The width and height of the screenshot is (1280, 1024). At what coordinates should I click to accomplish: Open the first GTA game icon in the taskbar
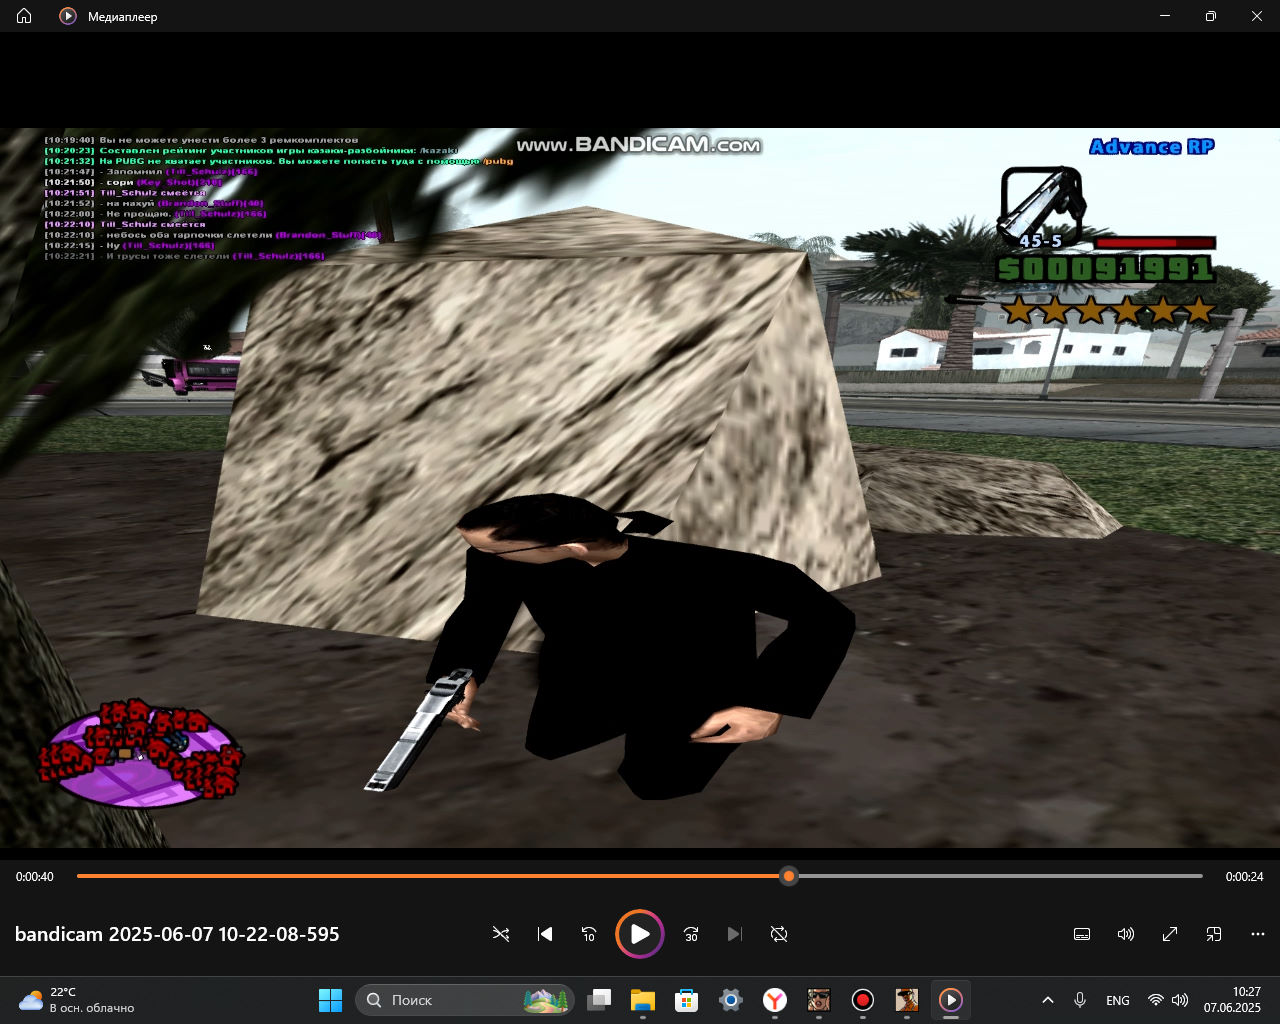819,1000
